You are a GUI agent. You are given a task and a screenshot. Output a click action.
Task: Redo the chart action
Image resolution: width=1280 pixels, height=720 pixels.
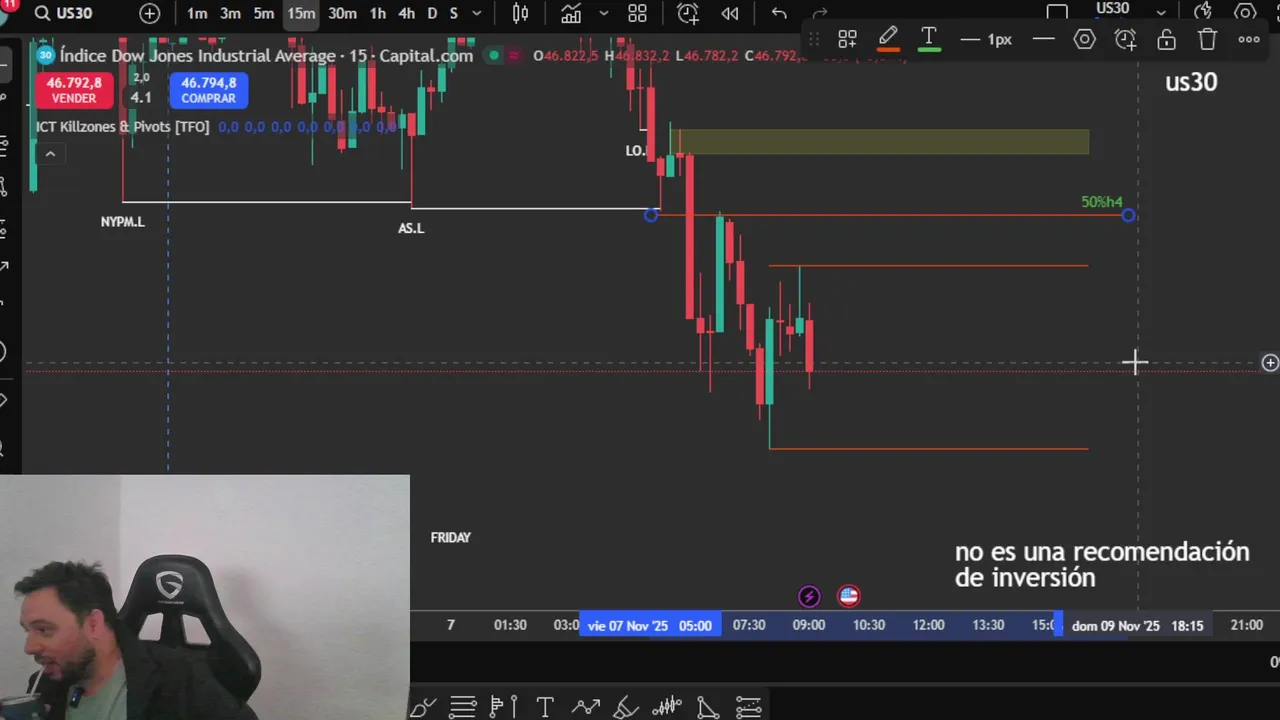[820, 13]
